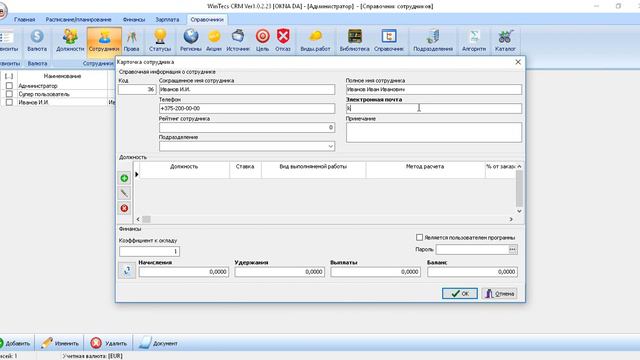Viewport: 640px width, 360px height.
Task: Focus the Электронная почта field
Action: 433,108
